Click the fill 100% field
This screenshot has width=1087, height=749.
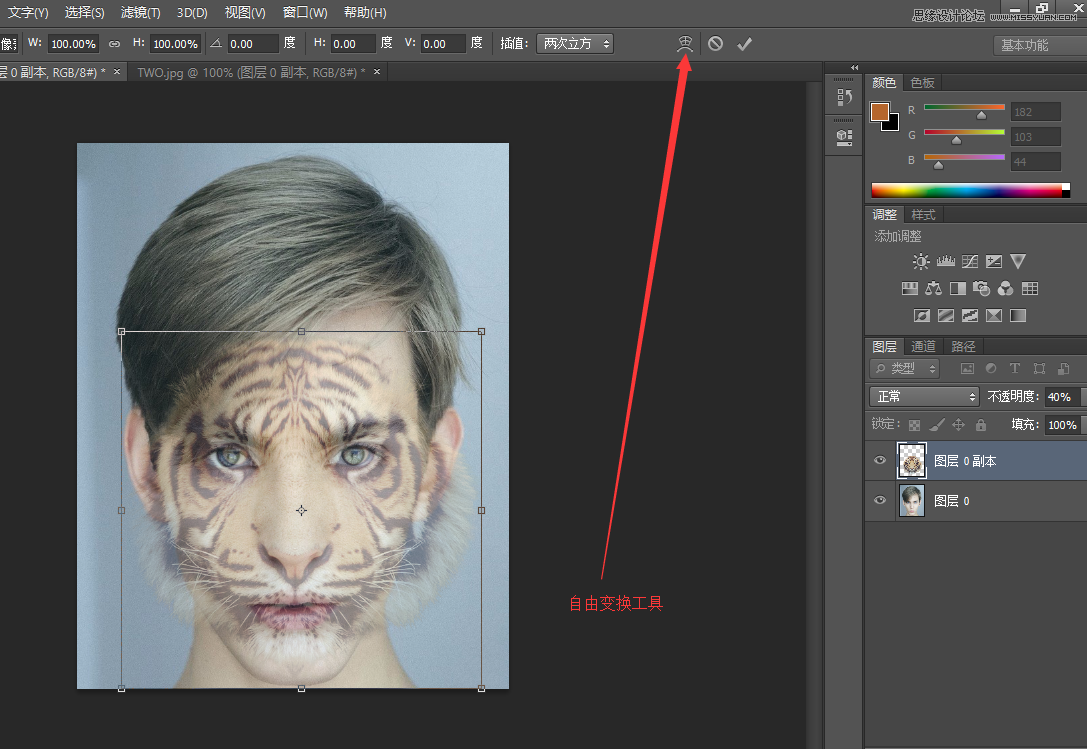1061,424
